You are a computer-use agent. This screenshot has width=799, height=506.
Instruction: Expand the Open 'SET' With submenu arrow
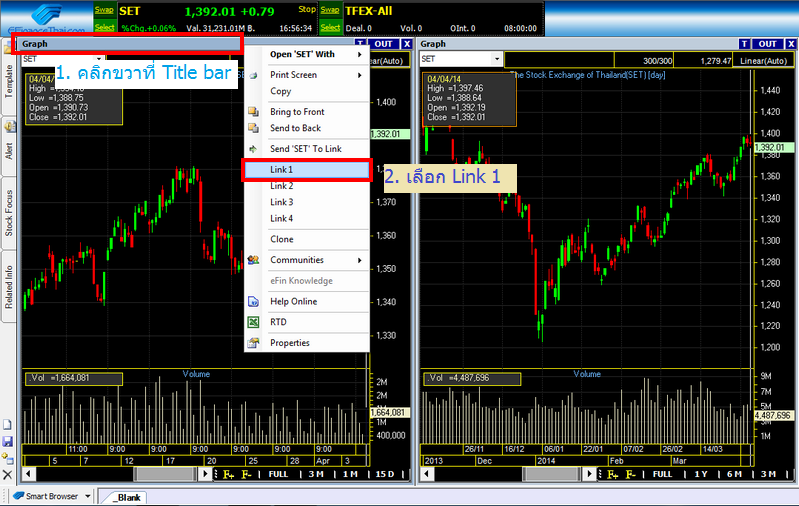coord(360,55)
